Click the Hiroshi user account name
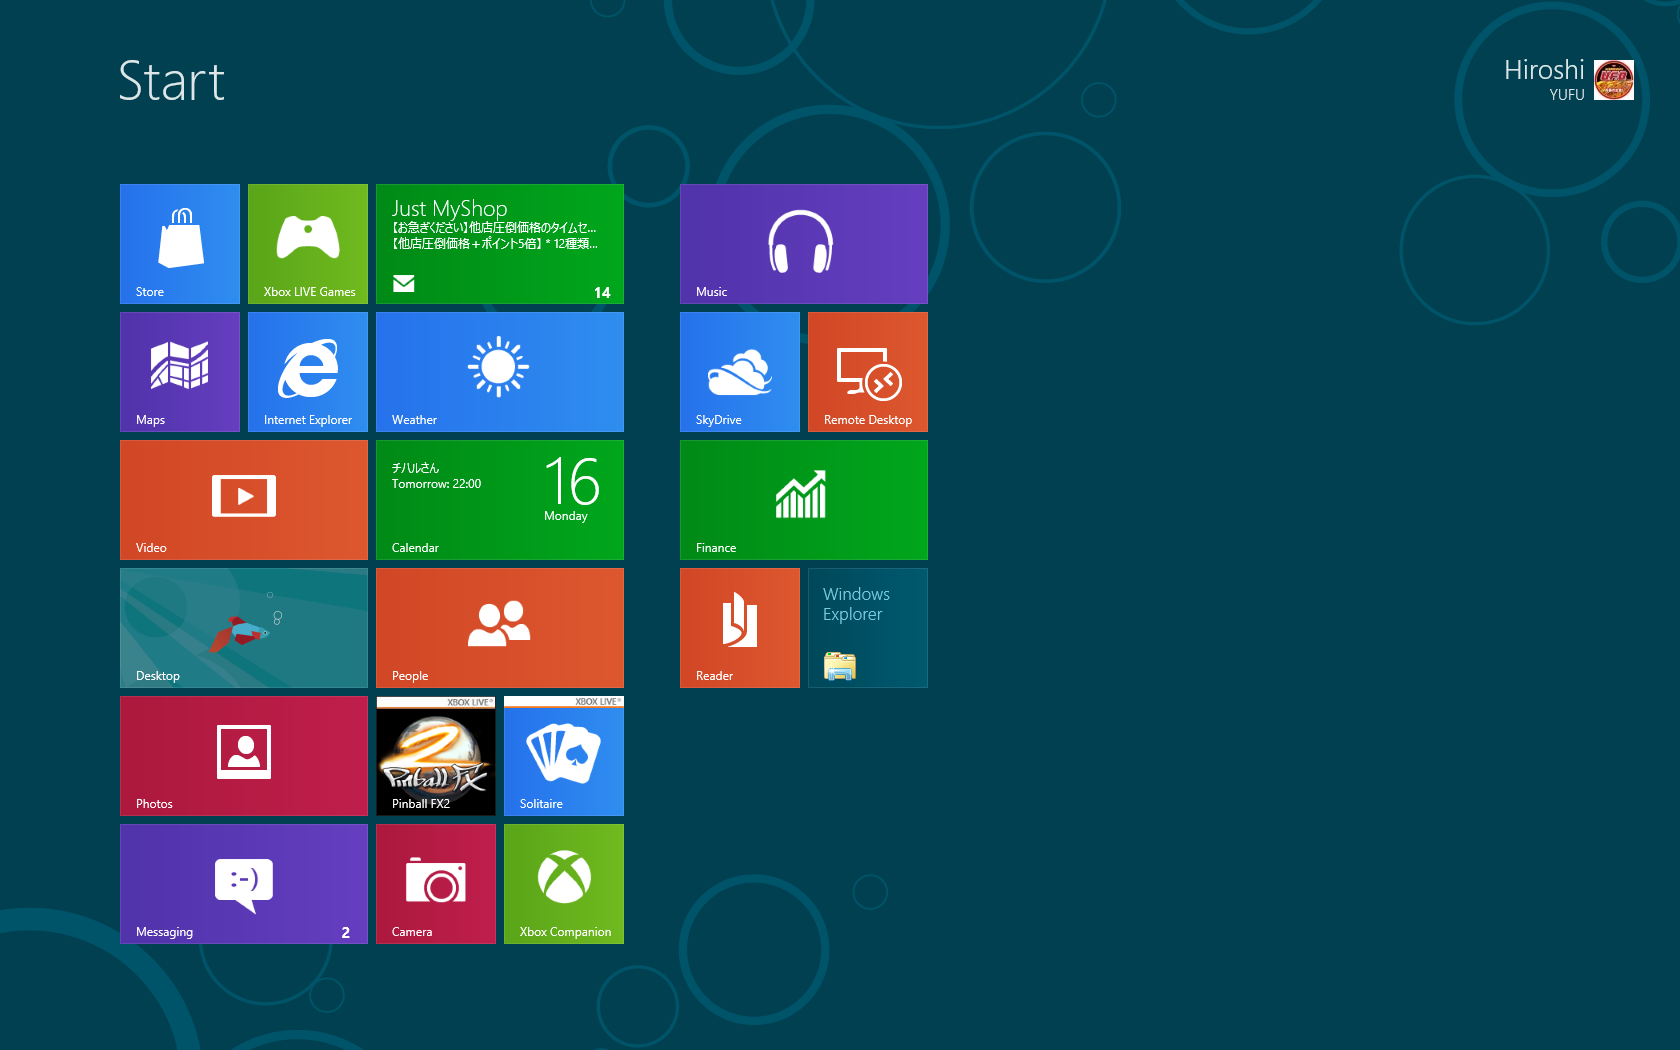 pyautogui.click(x=1544, y=70)
